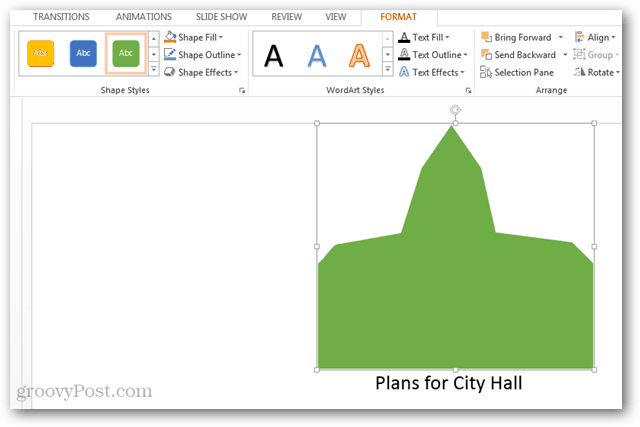The height and width of the screenshot is (427, 640).
Task: Select the green Abc shape style
Action: (126, 53)
